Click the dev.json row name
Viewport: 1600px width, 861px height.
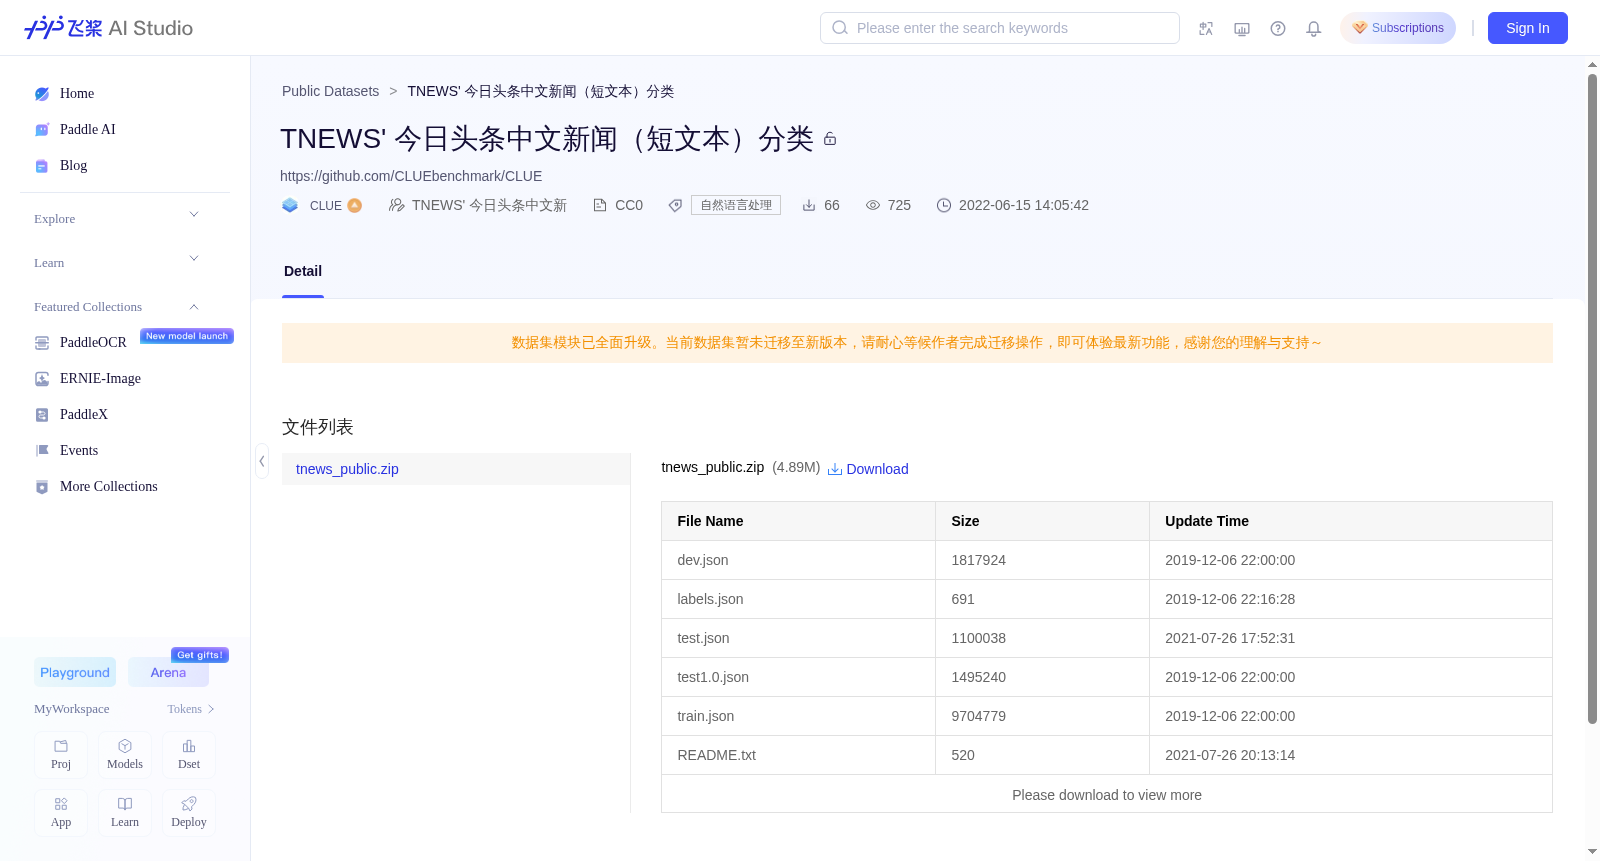pyautogui.click(x=703, y=560)
